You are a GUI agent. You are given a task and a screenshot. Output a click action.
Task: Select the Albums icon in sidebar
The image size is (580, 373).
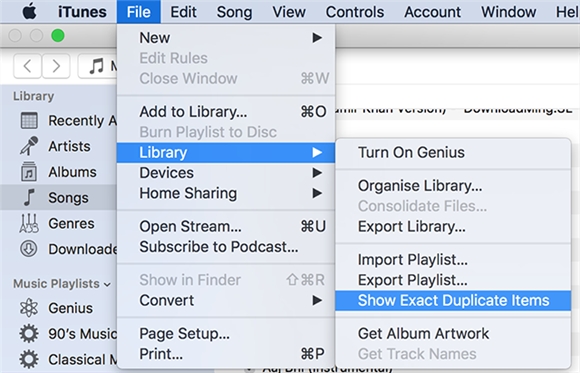[x=29, y=172]
